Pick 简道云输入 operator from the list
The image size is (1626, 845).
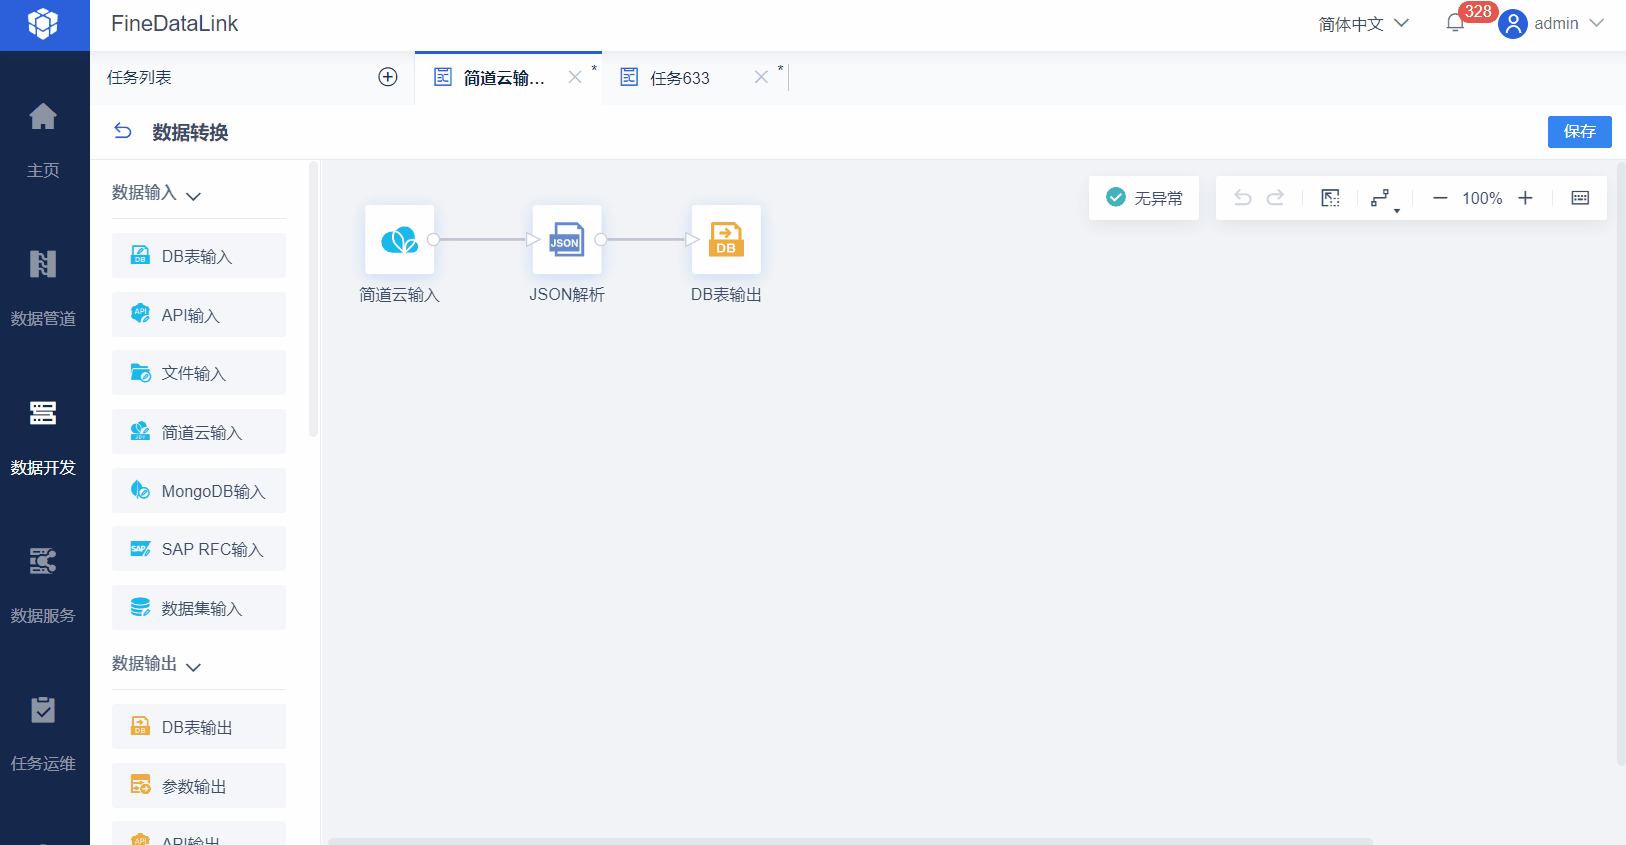tap(199, 432)
